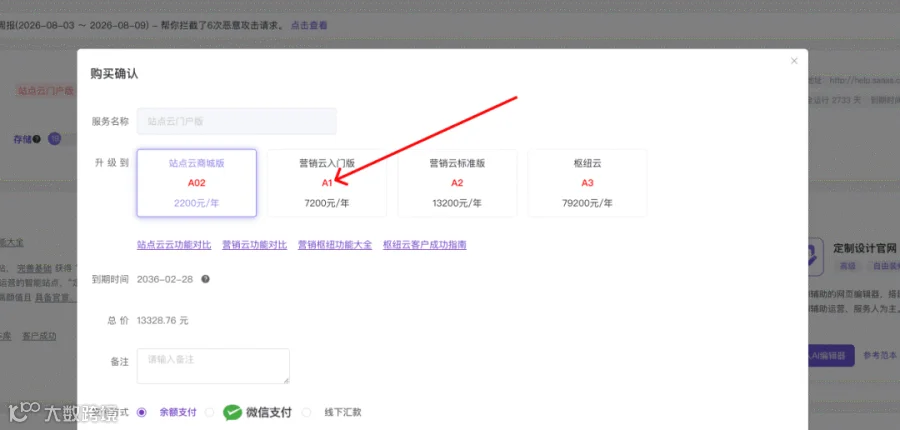The width and height of the screenshot is (900, 430).
Task: Open 营销枢纽功能大全 link
Action: 335,245
